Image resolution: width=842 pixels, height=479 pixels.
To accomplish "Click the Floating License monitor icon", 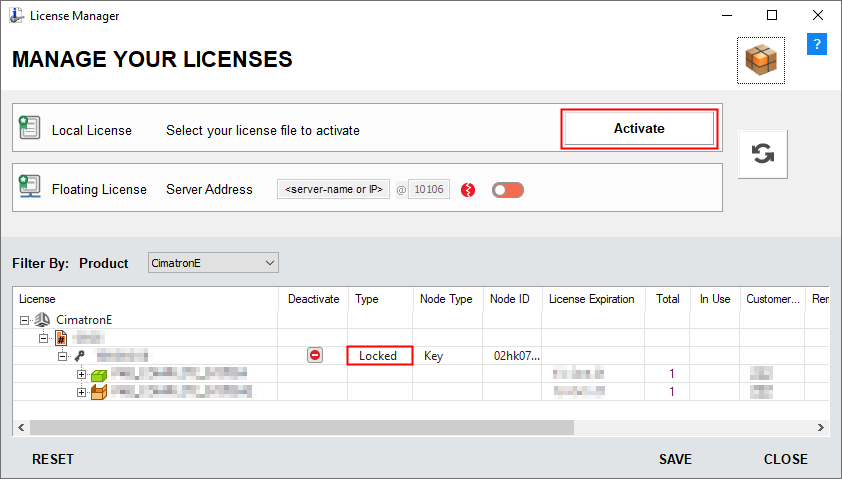I will [x=30, y=186].
